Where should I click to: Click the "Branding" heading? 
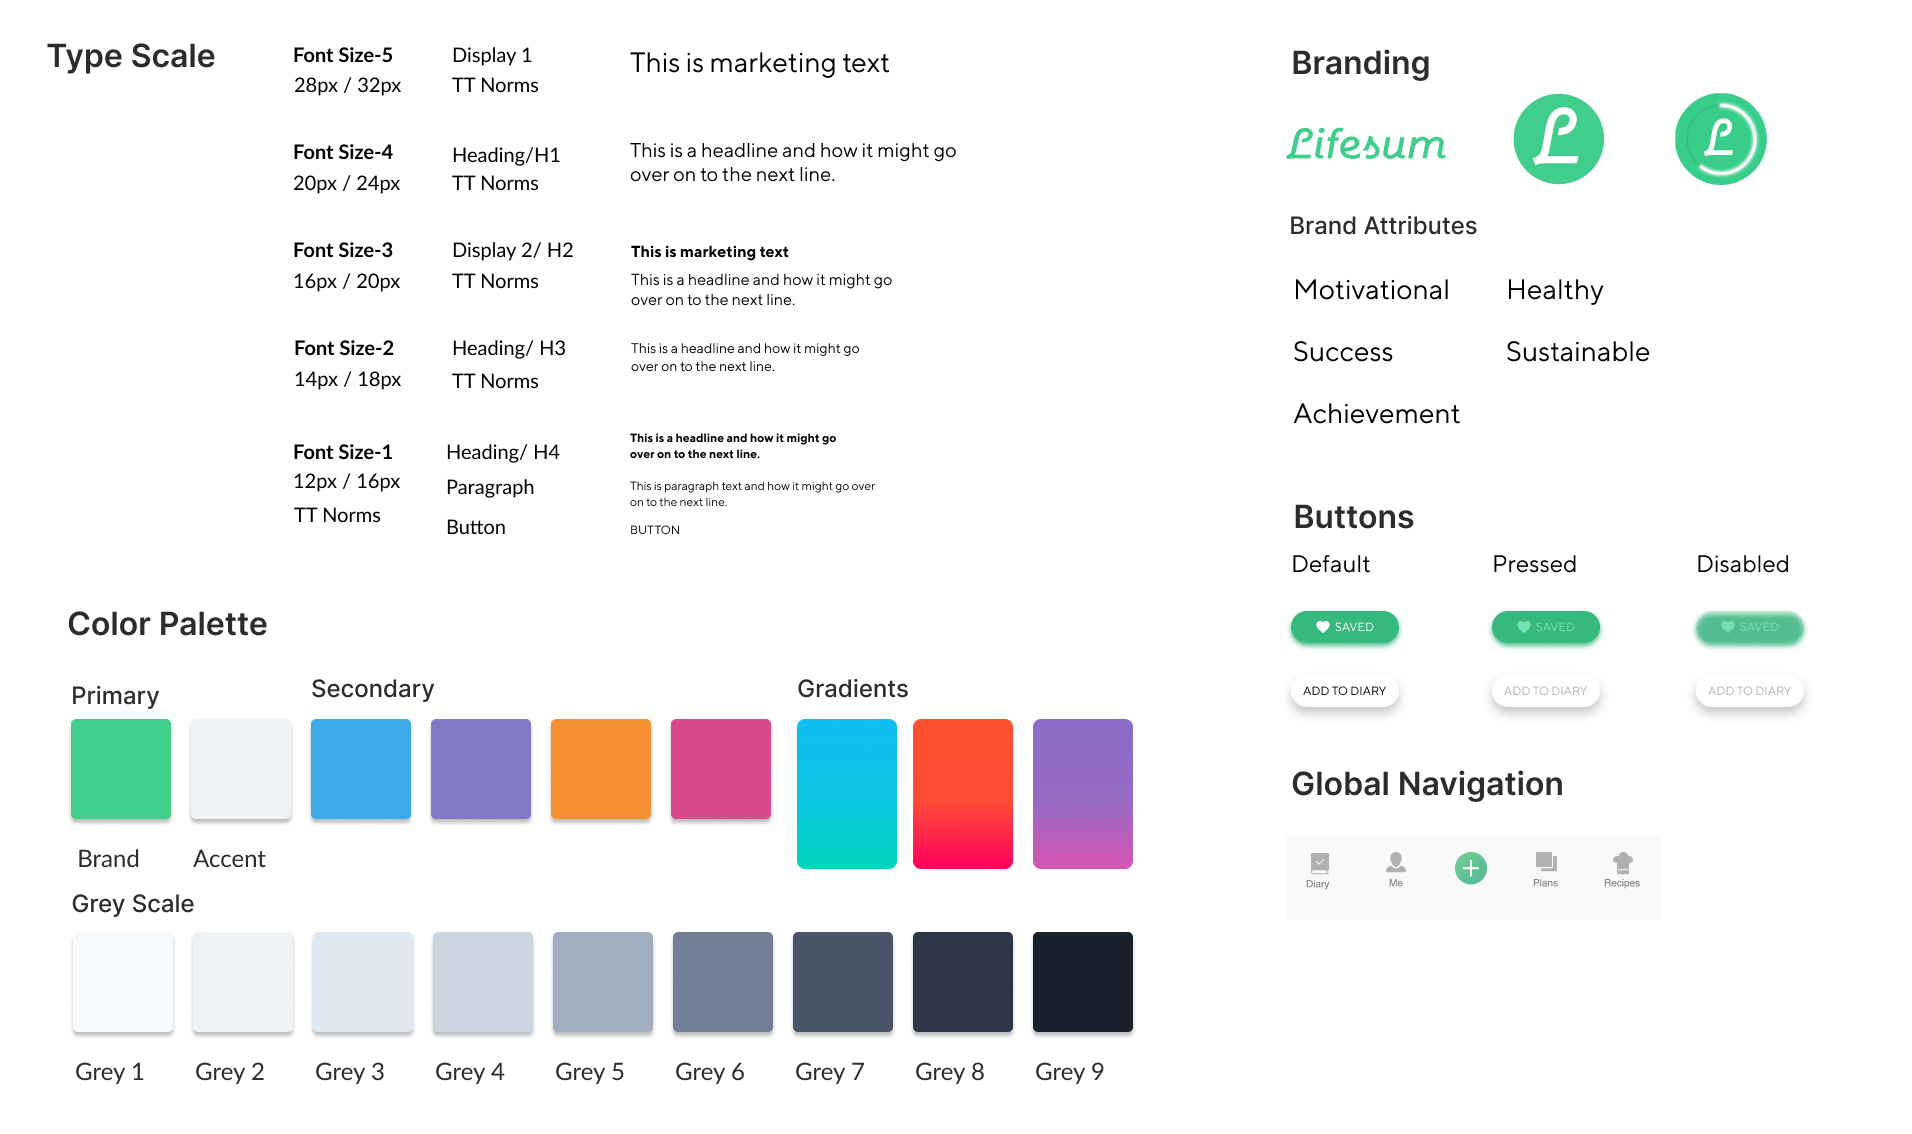pyautogui.click(x=1360, y=63)
